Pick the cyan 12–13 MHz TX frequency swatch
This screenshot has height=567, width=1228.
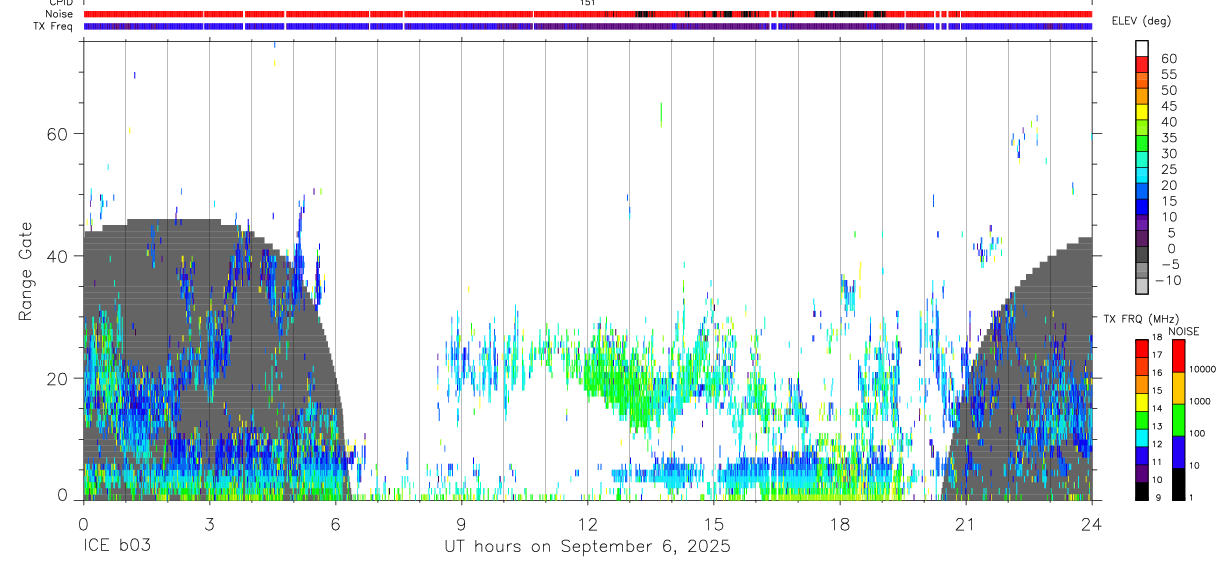tap(1142, 437)
